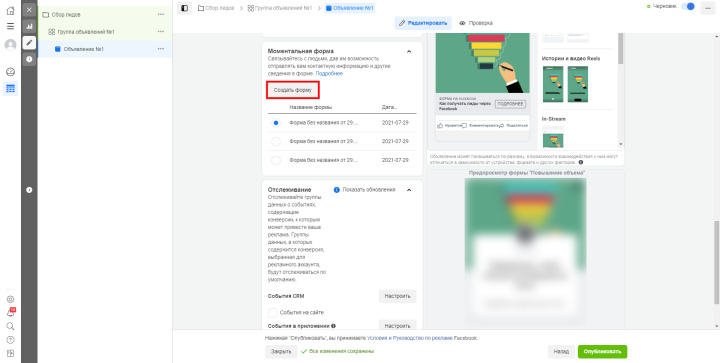
Task: Open the hamburger menu icon
Action: [10, 26]
